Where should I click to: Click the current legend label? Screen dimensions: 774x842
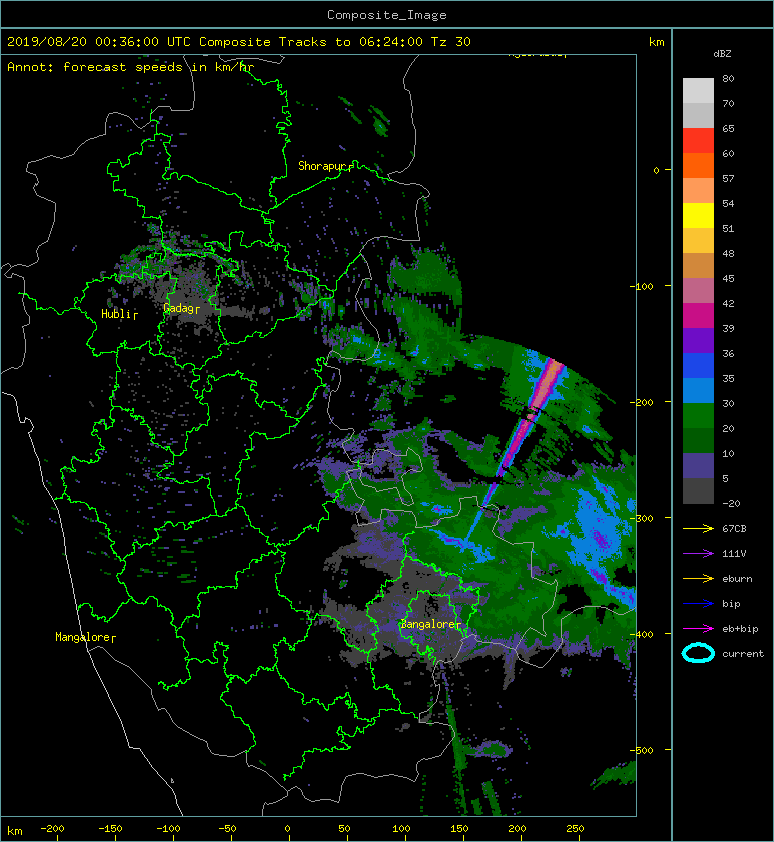click(x=743, y=654)
